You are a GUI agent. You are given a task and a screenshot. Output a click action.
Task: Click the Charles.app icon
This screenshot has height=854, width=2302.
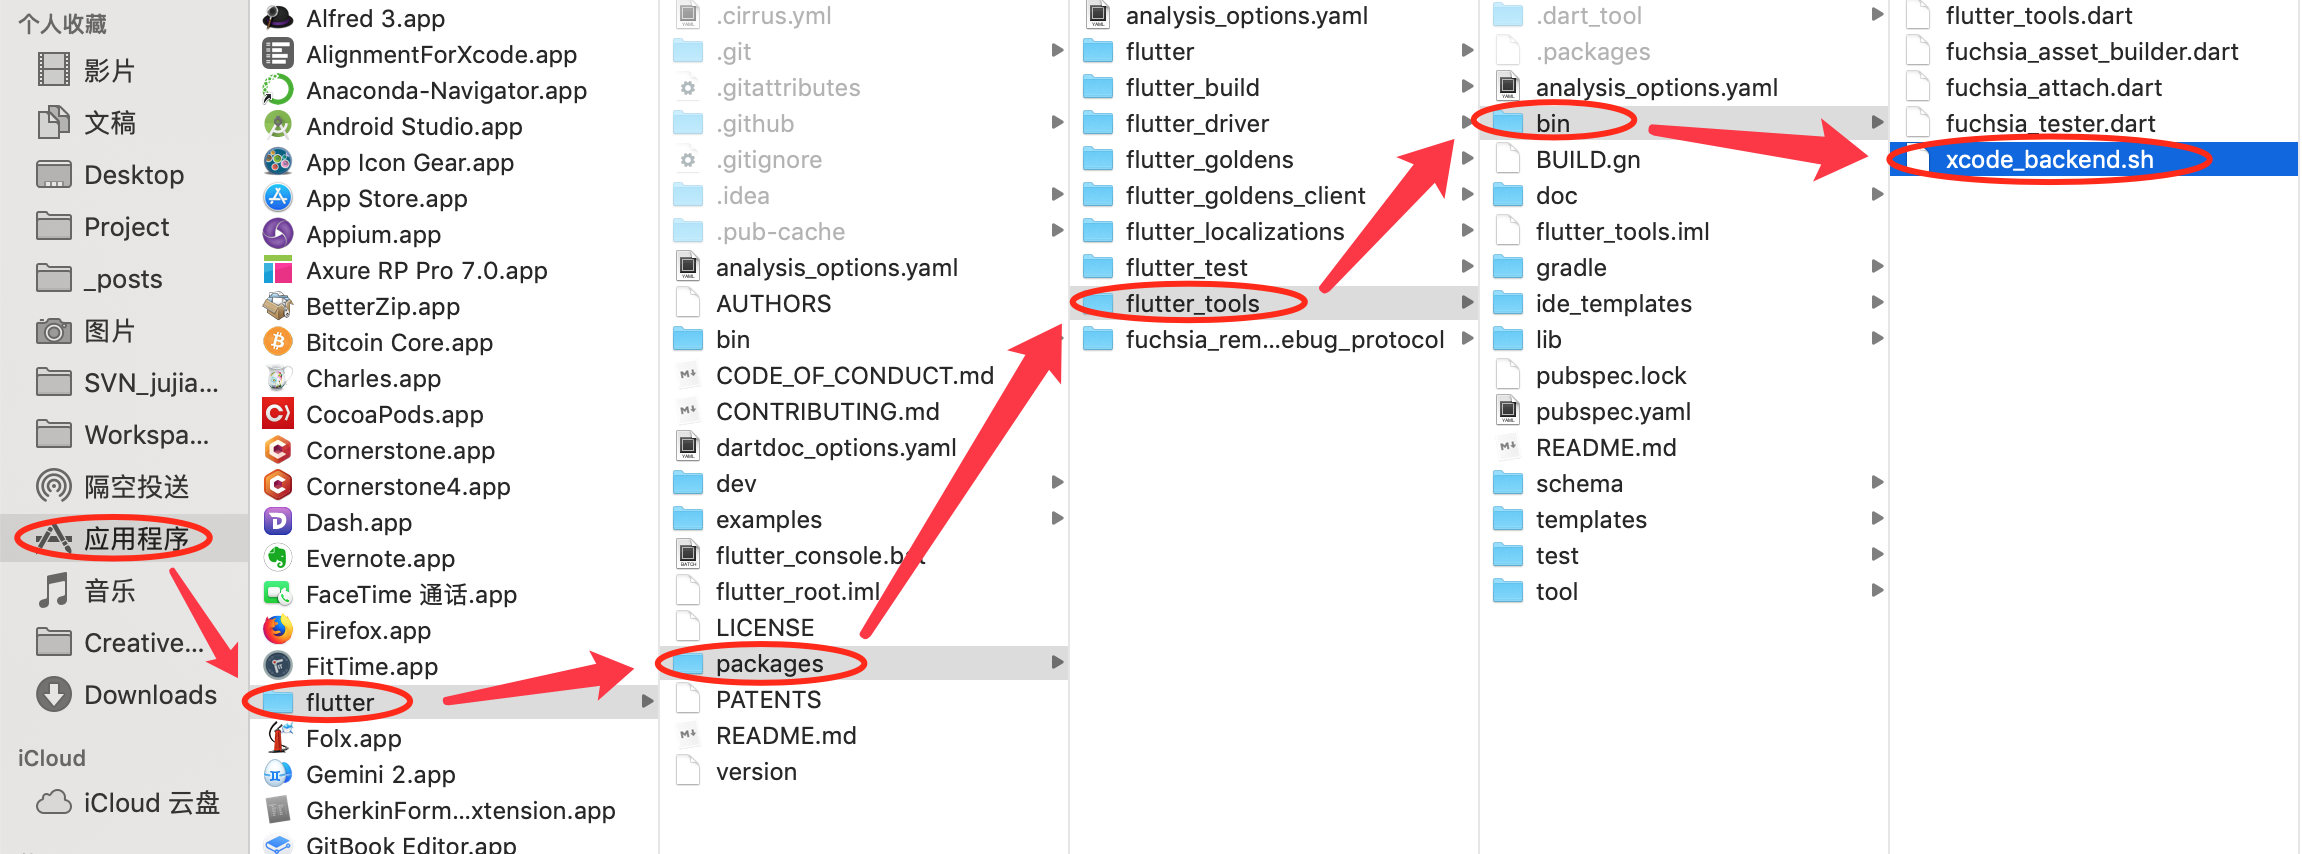(277, 378)
